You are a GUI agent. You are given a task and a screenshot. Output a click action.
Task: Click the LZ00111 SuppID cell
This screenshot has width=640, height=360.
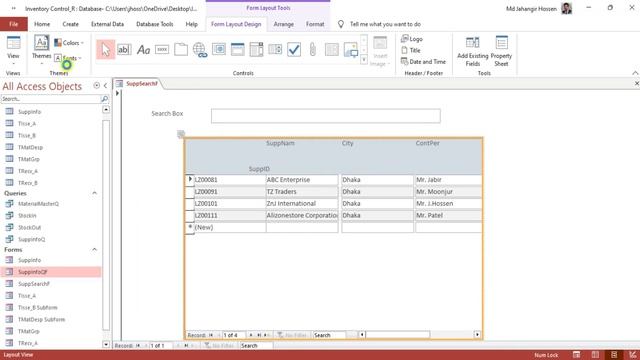point(230,215)
